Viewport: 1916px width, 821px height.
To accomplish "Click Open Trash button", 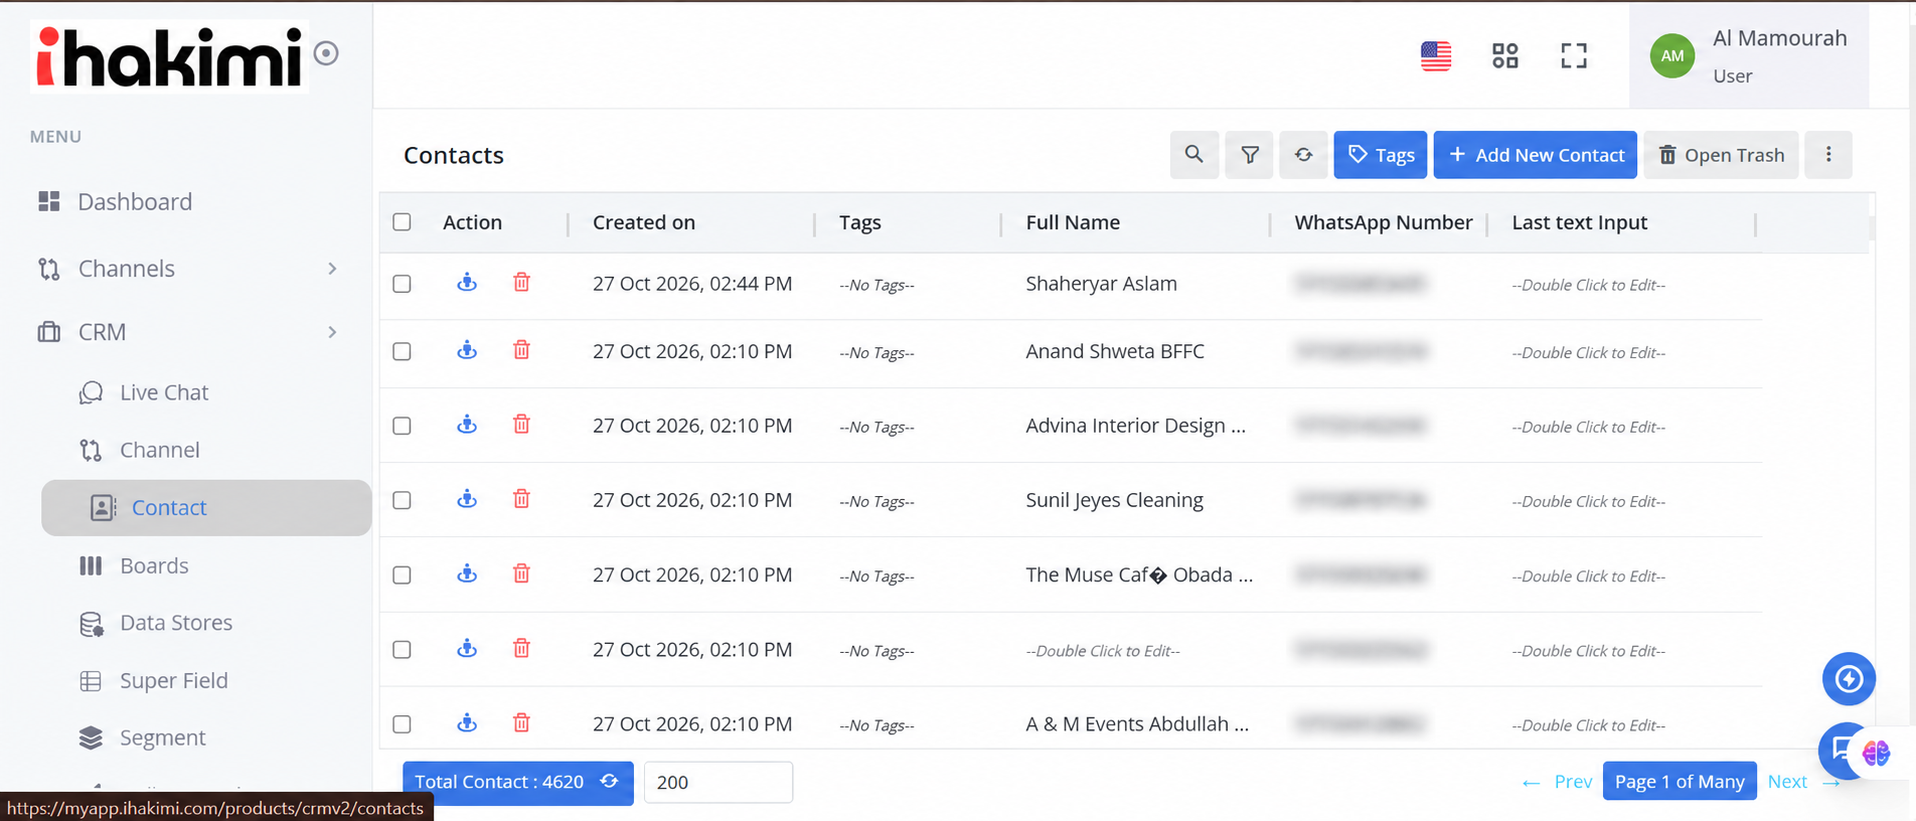I will click(1721, 155).
